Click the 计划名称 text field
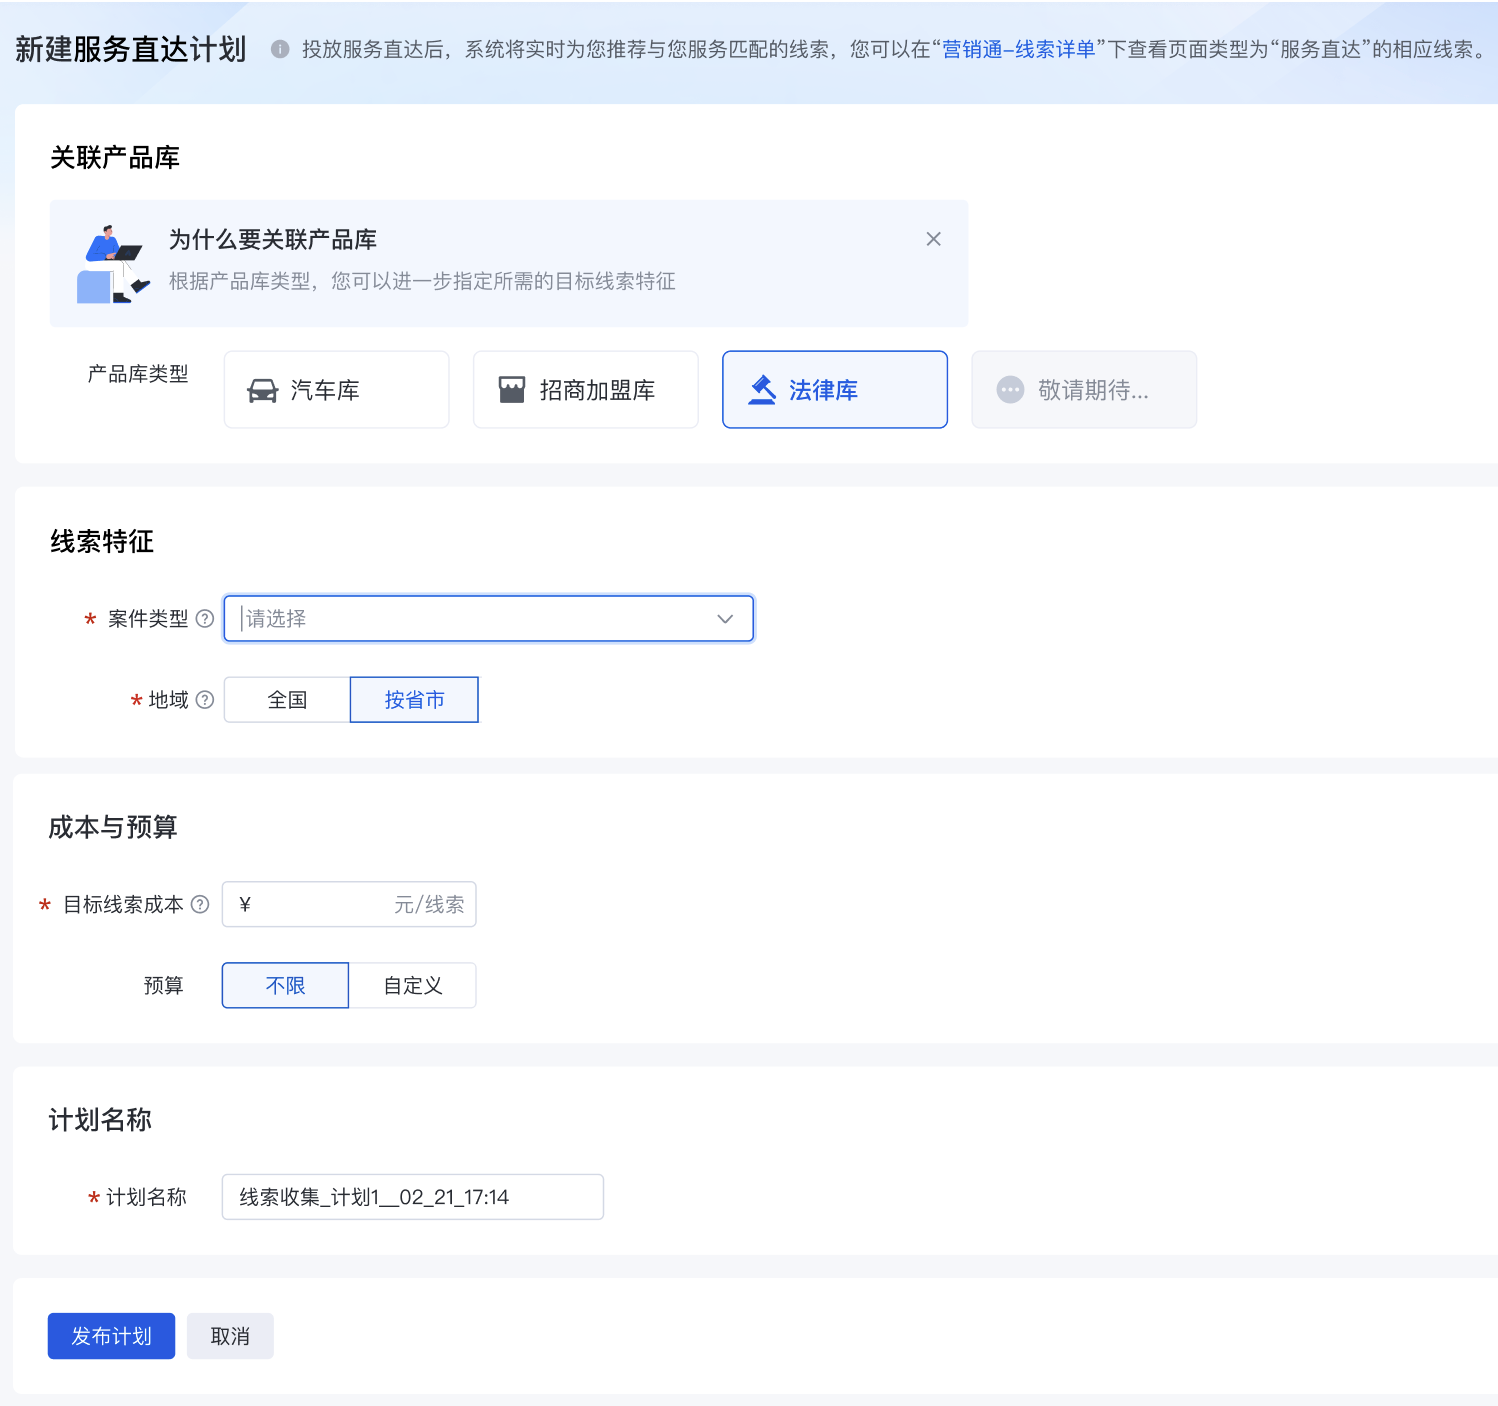The image size is (1498, 1406). point(412,1197)
